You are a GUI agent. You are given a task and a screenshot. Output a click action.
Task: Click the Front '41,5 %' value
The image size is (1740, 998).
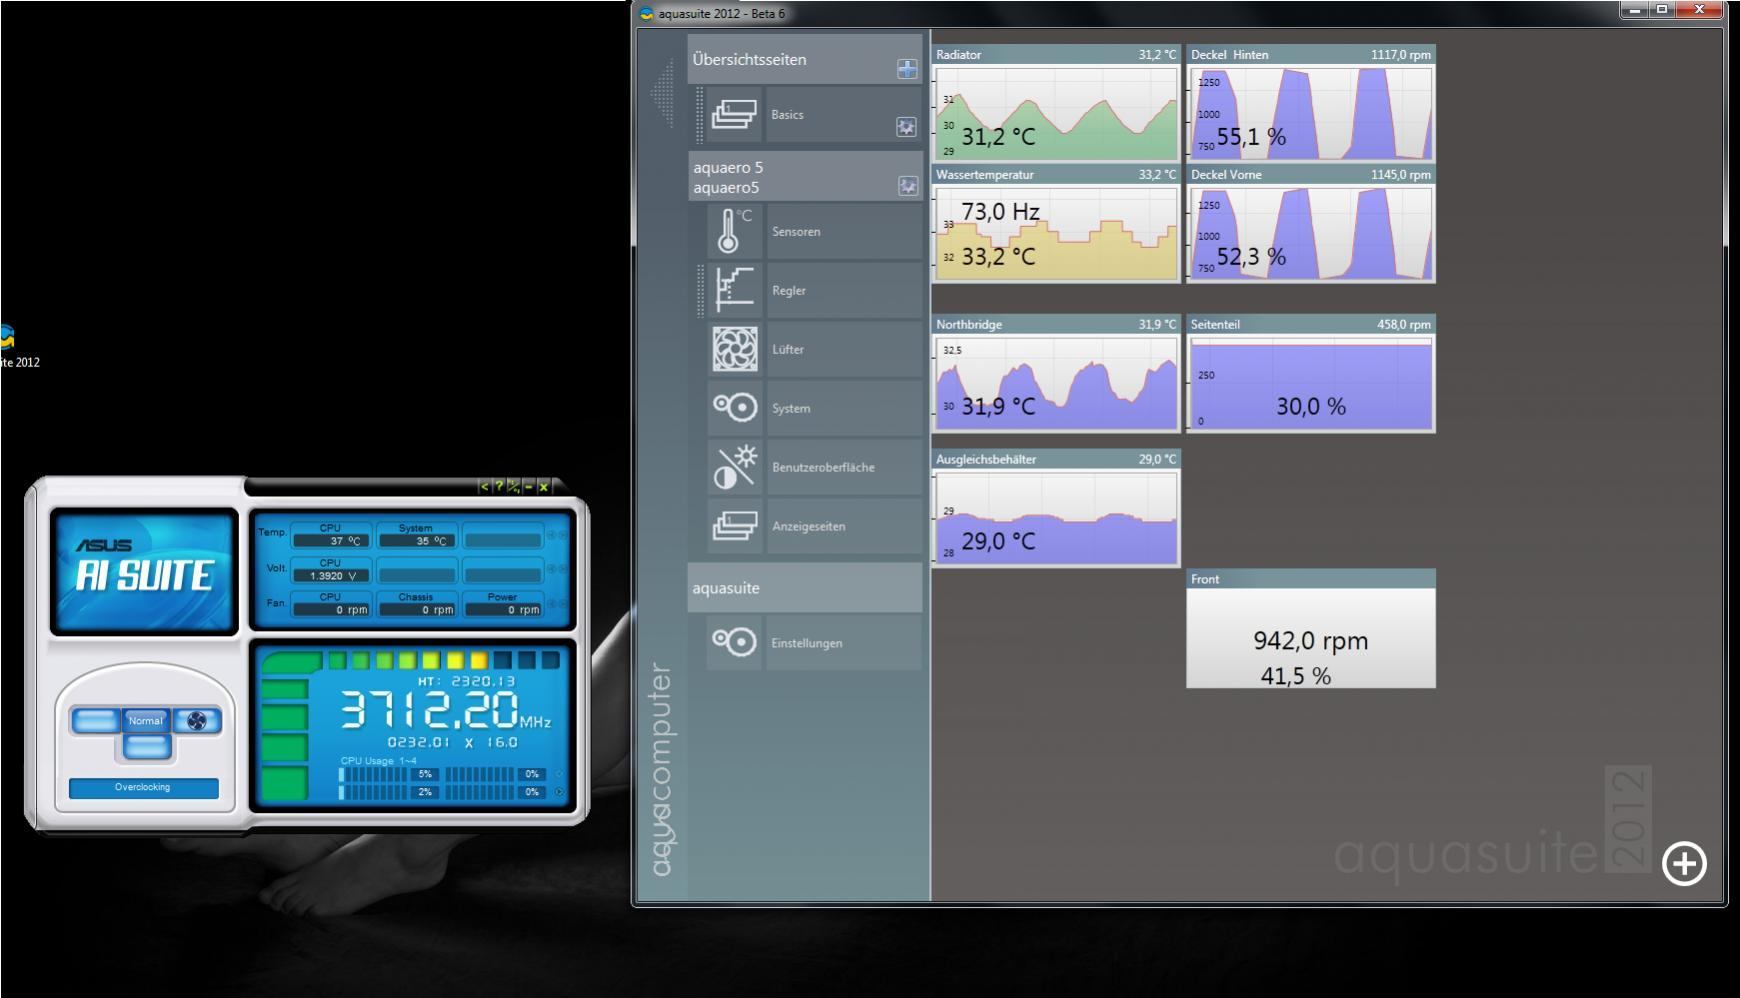1296,676
